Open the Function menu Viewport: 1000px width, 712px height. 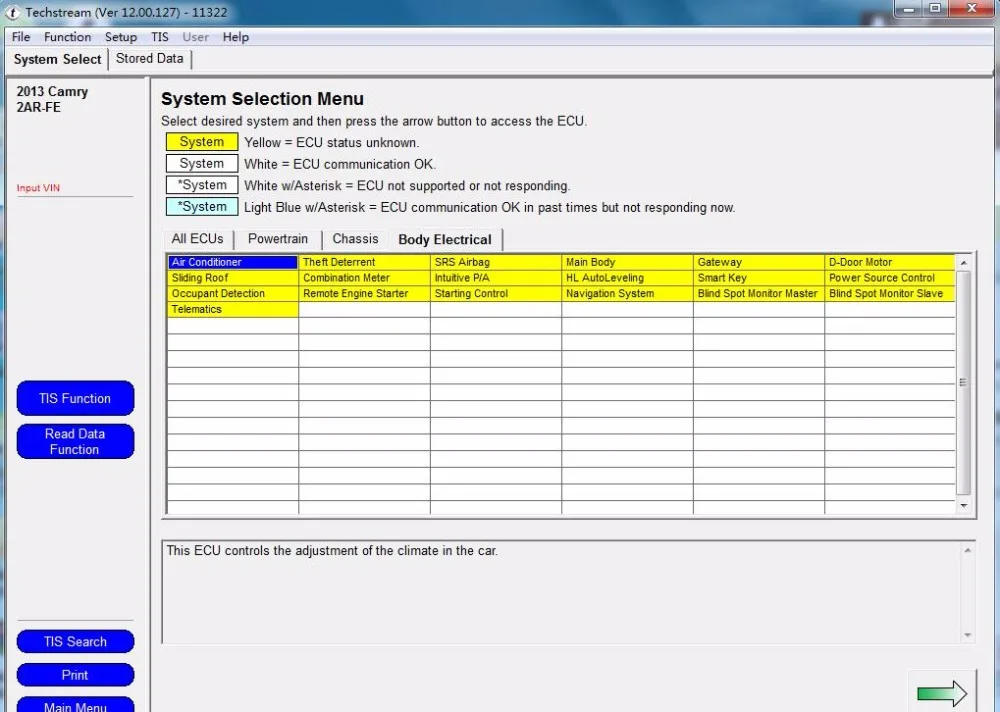click(67, 37)
